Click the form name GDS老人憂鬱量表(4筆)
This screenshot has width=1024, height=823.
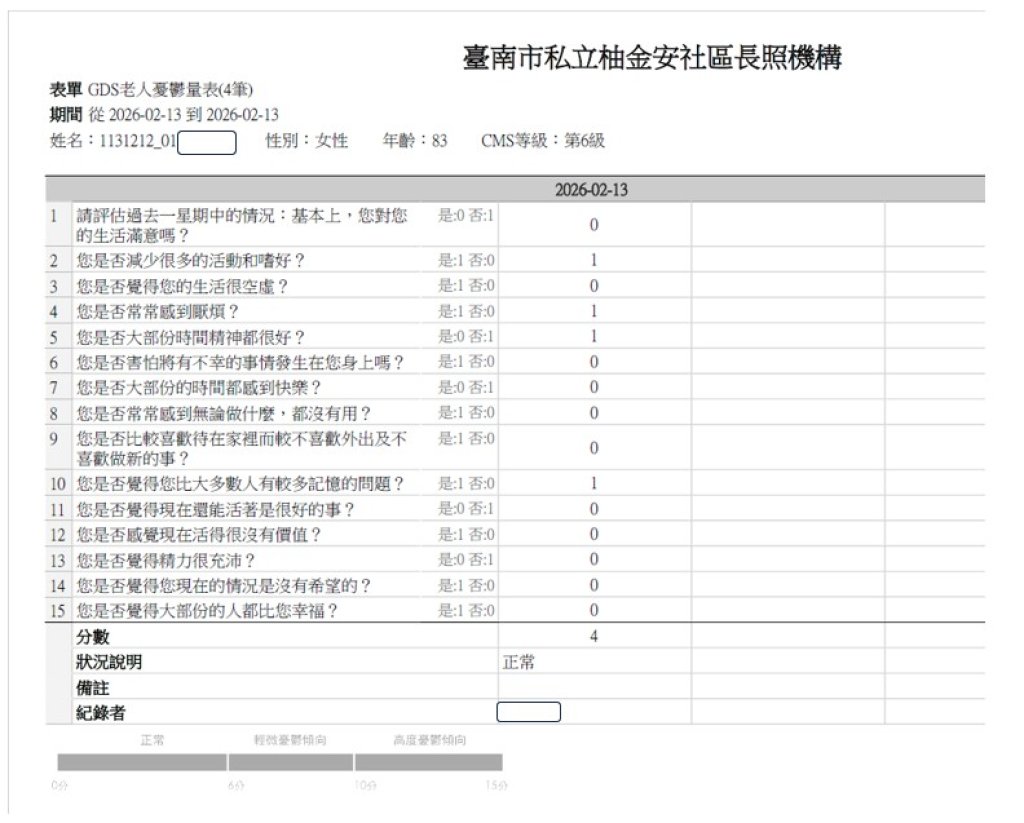tap(170, 91)
